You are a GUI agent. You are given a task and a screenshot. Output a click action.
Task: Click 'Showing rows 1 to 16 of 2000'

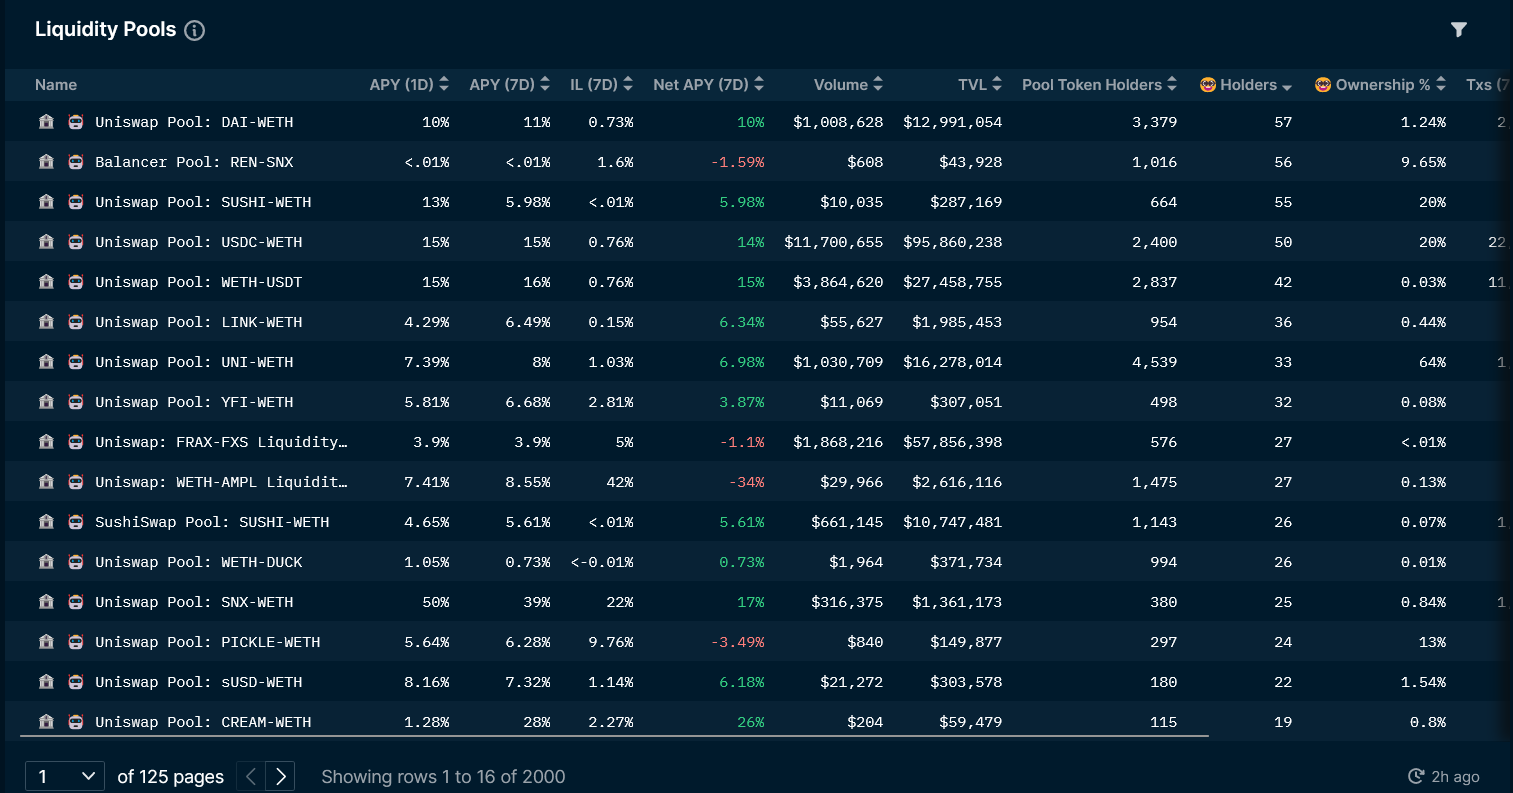pyautogui.click(x=443, y=777)
